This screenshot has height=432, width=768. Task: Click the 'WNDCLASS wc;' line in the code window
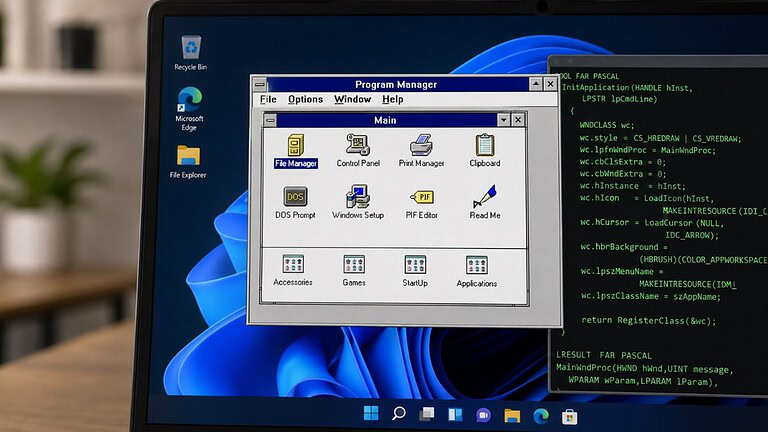[606, 125]
